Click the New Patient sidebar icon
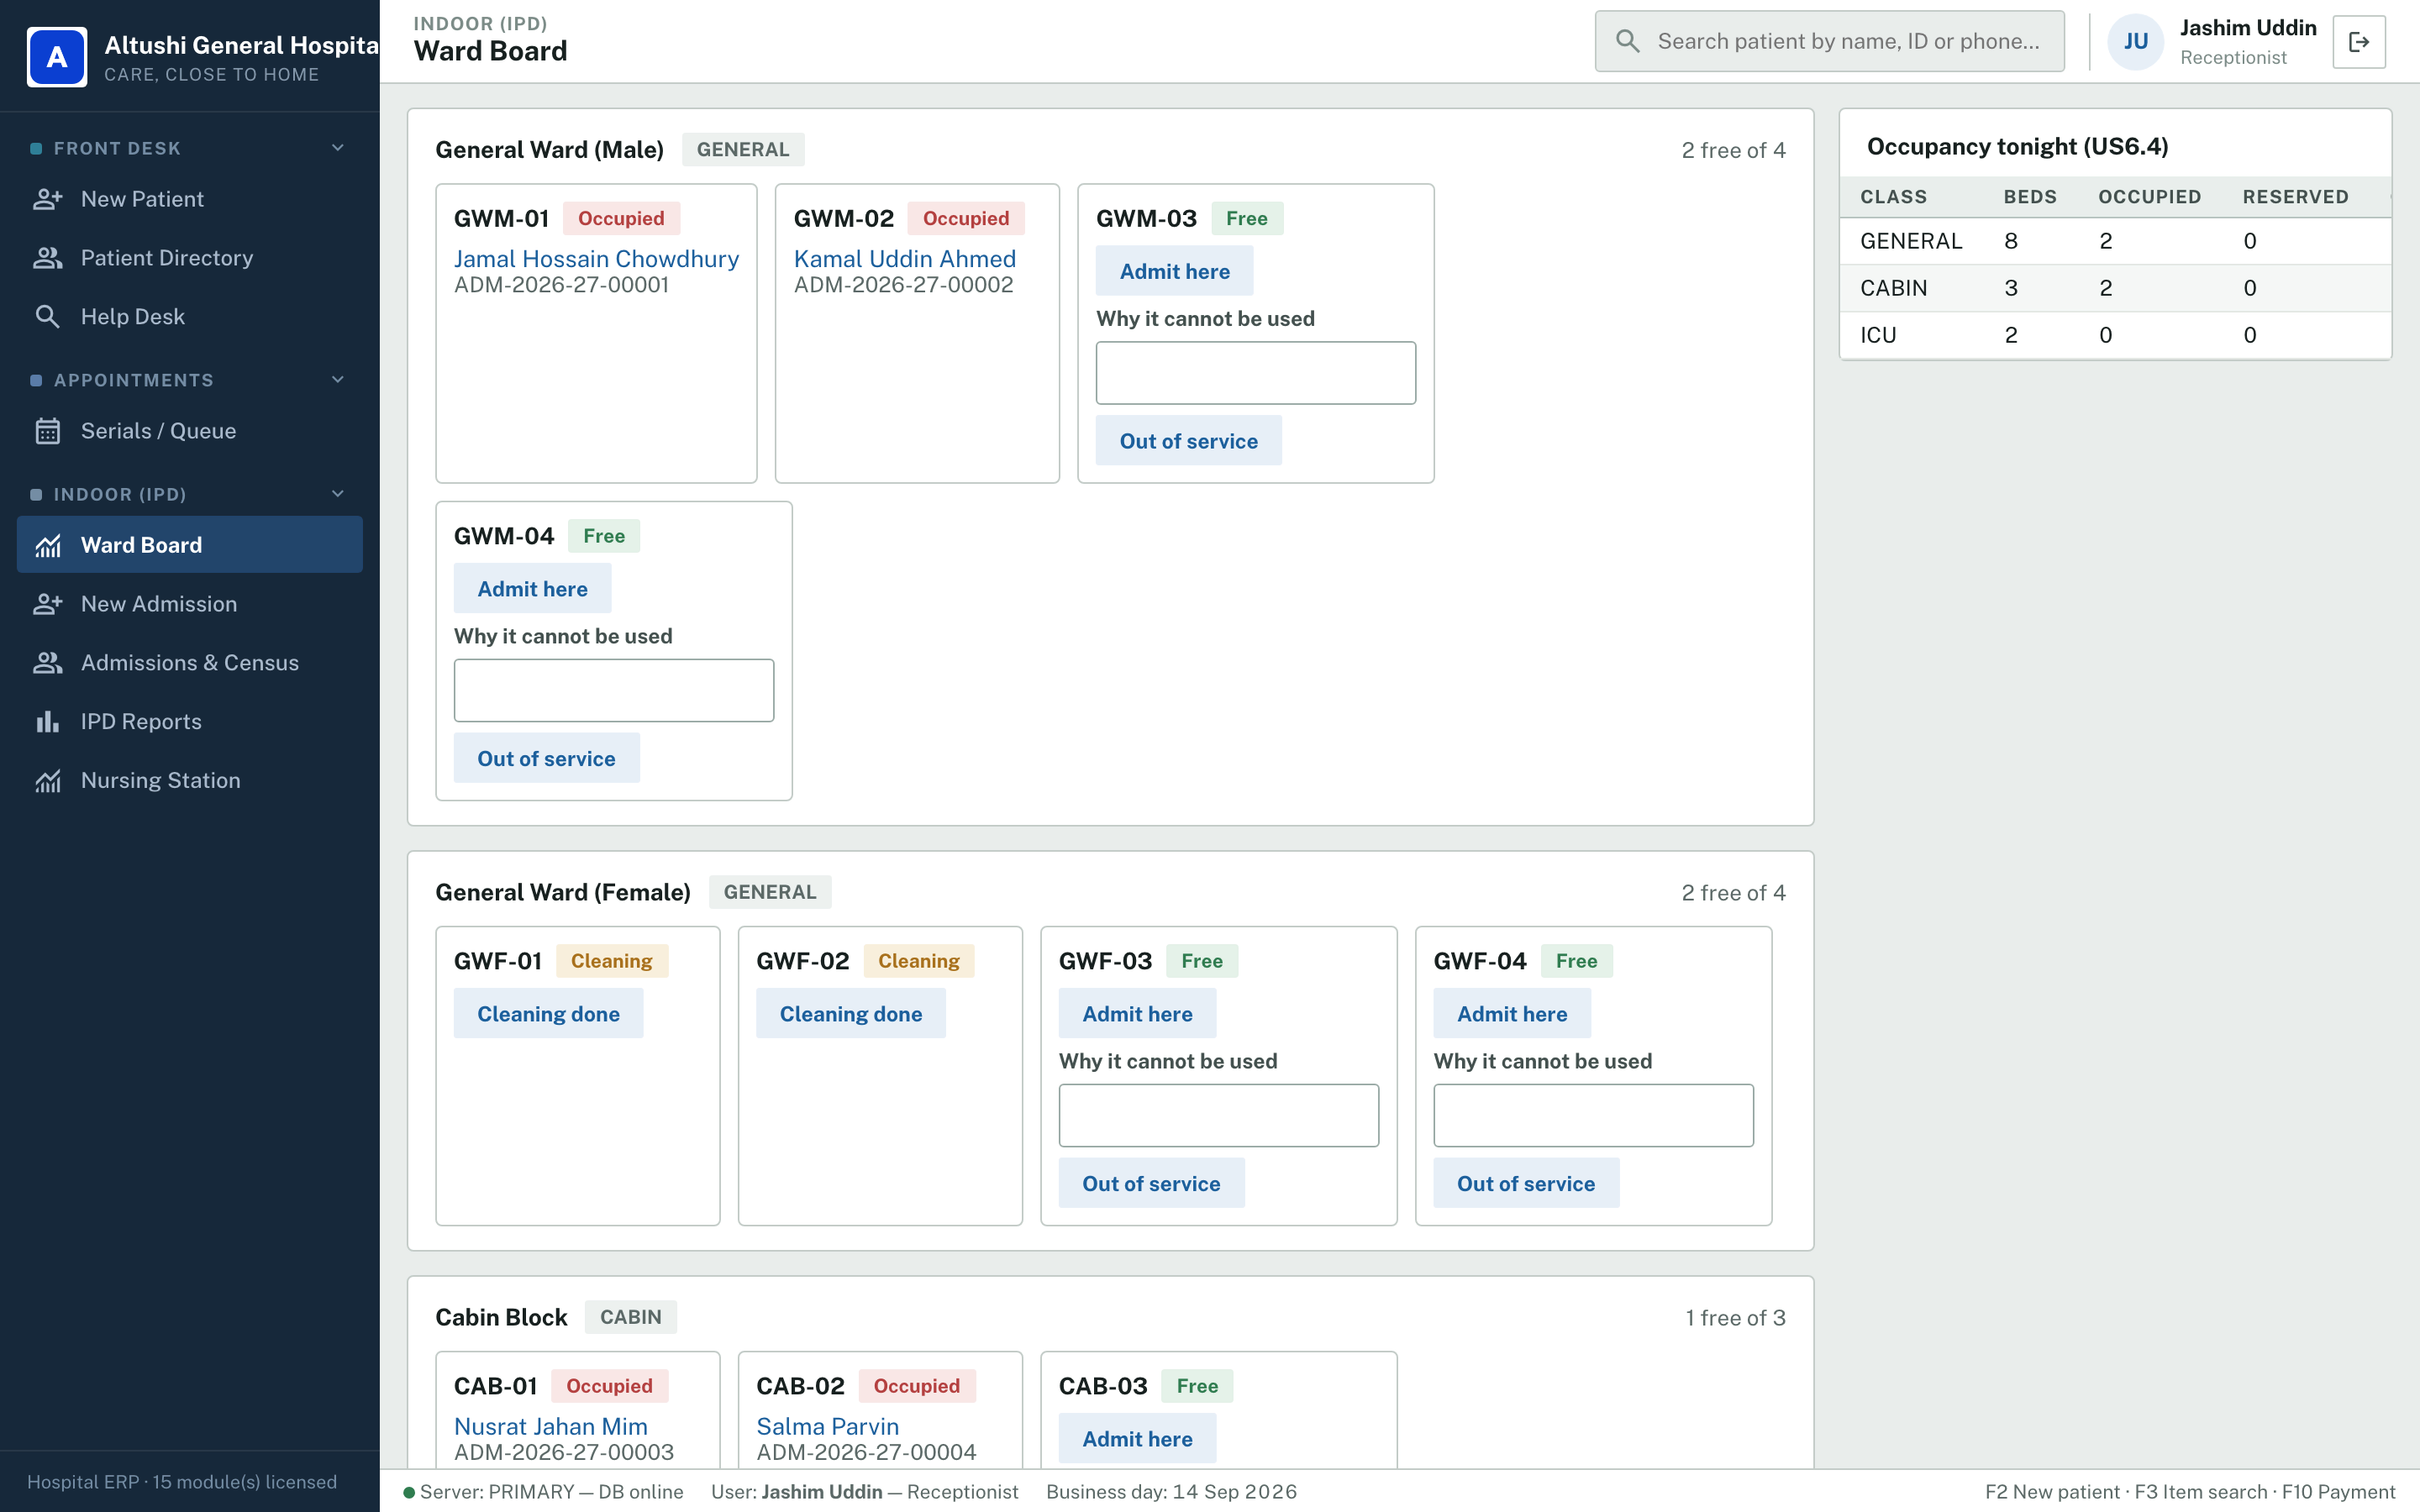 click(x=48, y=199)
